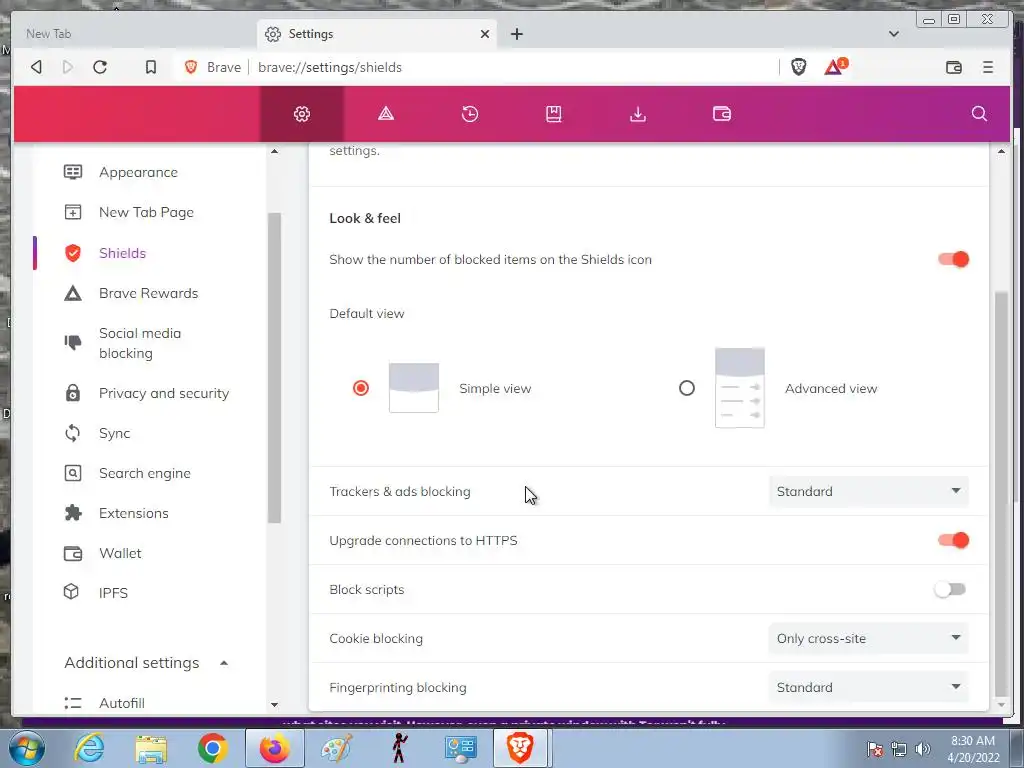Click the Appearance icon in the sidebar
Viewport: 1024px width, 768px height.
pyautogui.click(x=72, y=172)
